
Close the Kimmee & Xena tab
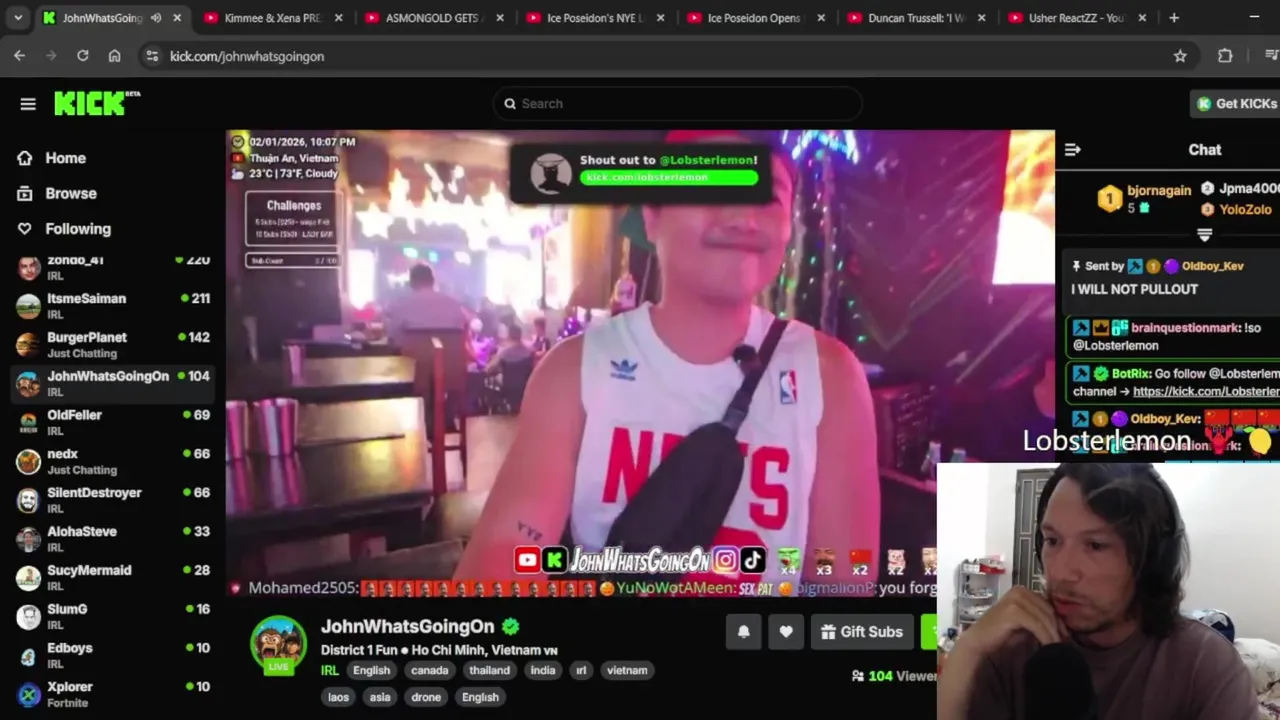pyautogui.click(x=338, y=18)
